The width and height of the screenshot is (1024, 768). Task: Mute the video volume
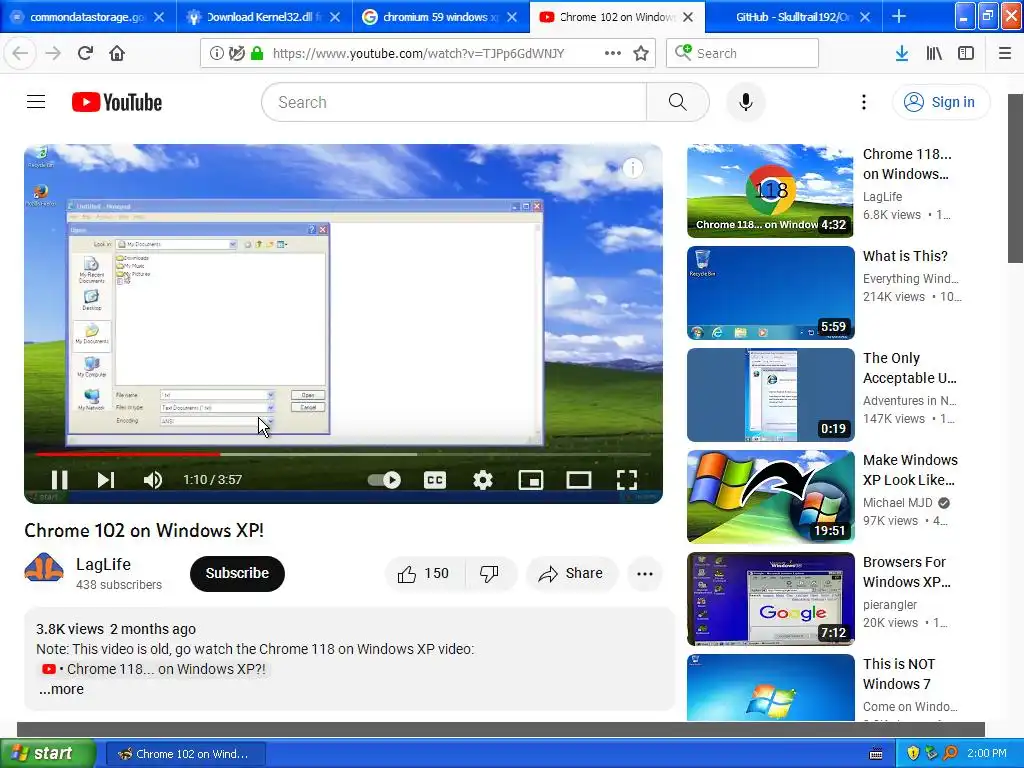pyautogui.click(x=153, y=480)
